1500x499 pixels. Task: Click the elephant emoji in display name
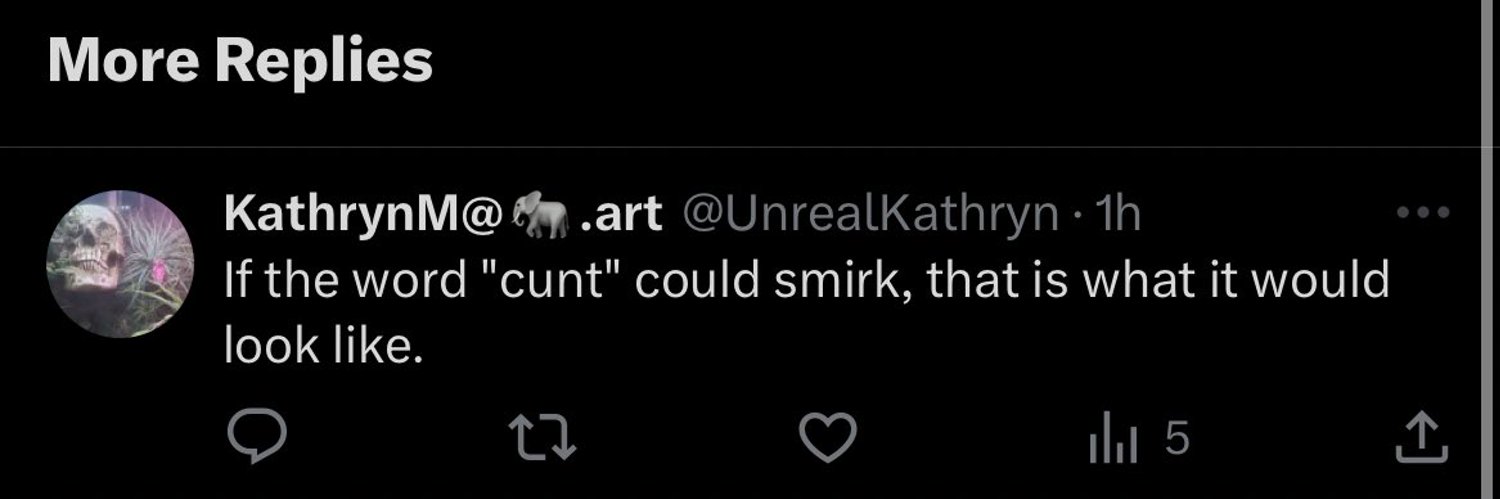pos(540,215)
